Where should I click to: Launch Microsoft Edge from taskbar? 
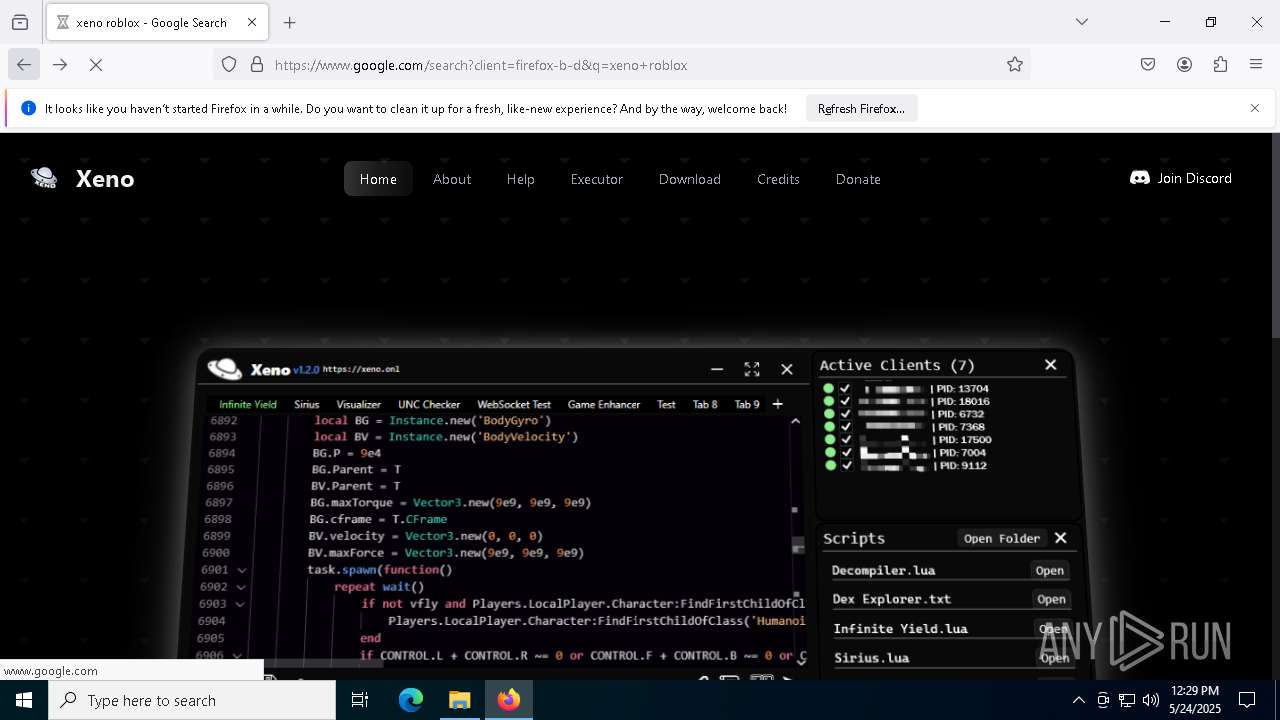[x=411, y=700]
